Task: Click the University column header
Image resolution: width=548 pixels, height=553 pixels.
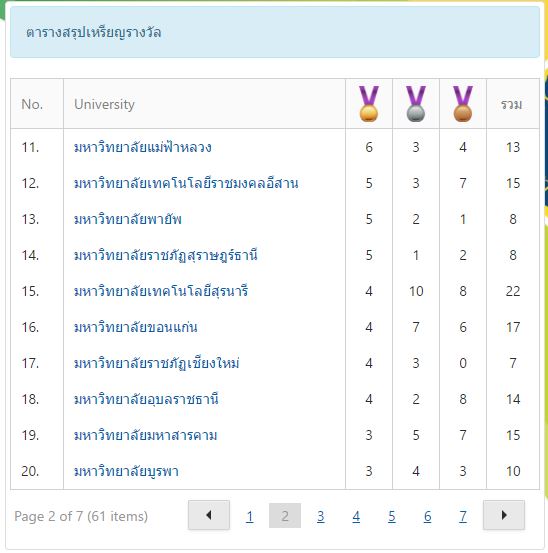Action: (x=104, y=104)
